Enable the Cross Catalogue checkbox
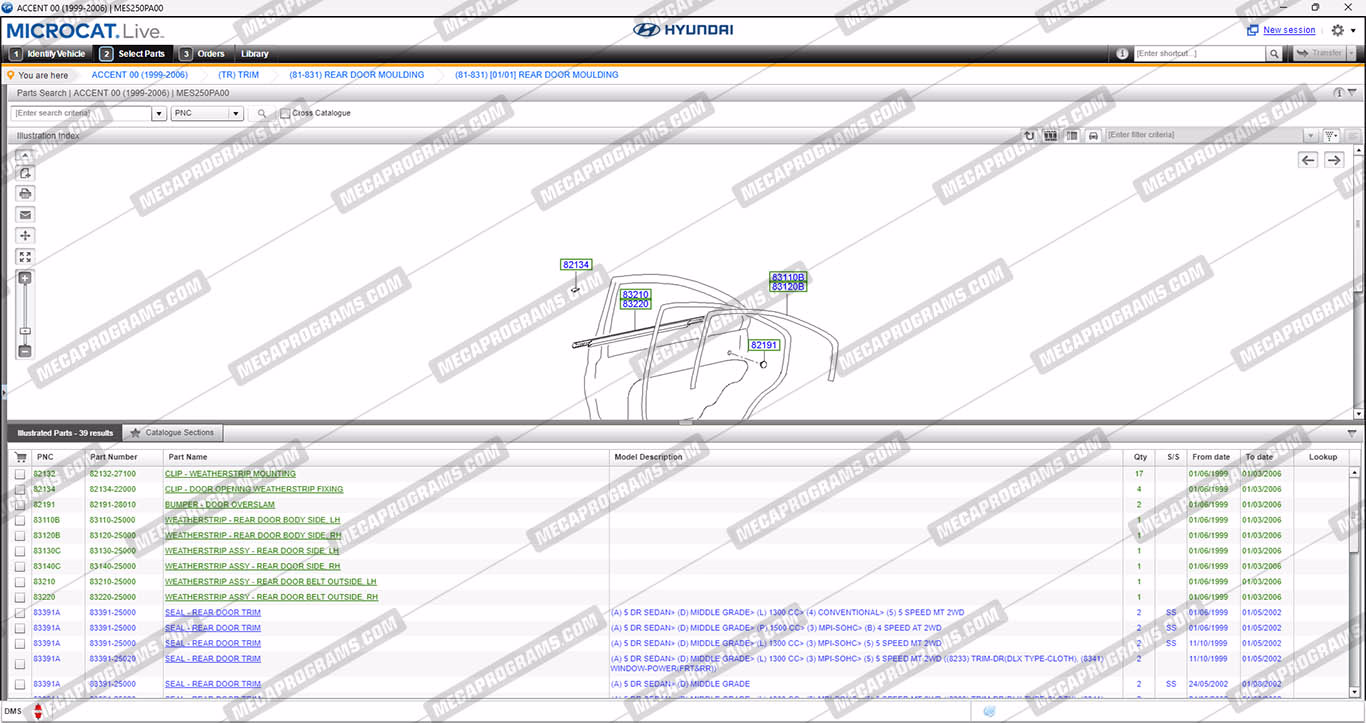 [286, 114]
